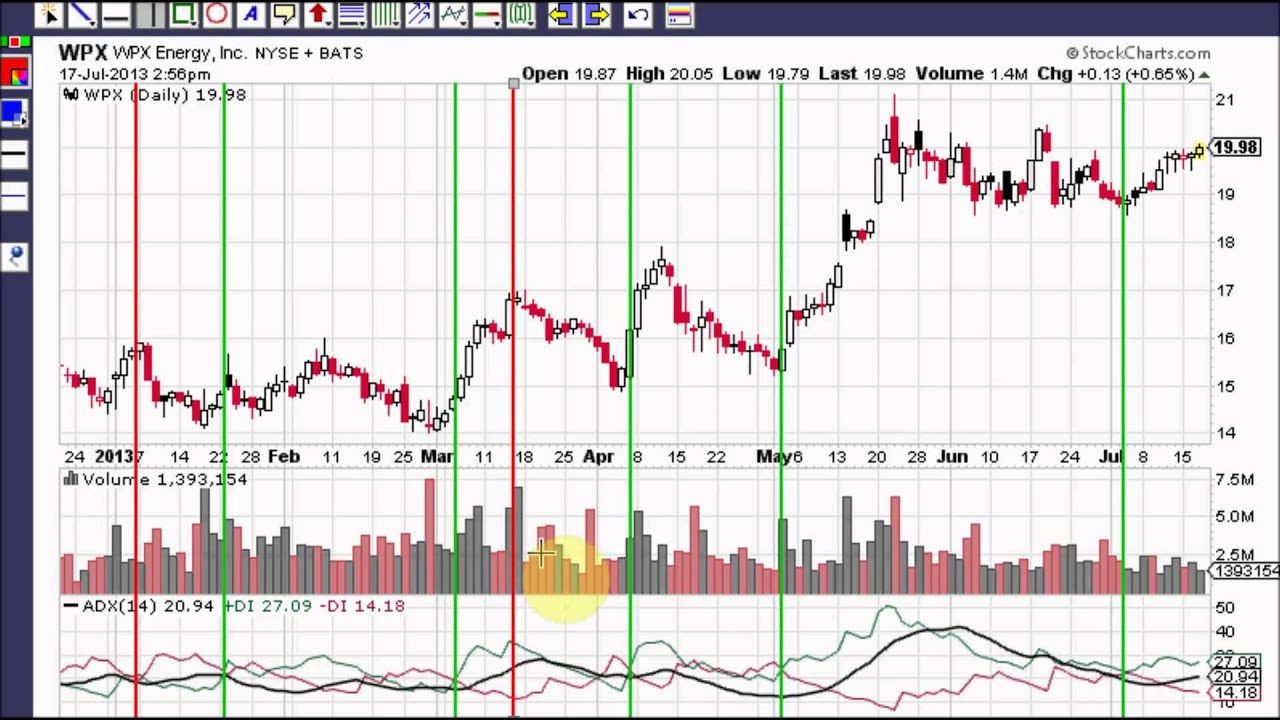The height and width of the screenshot is (720, 1280).
Task: Click the 1393154 volume axis tag
Action: (x=1245, y=571)
